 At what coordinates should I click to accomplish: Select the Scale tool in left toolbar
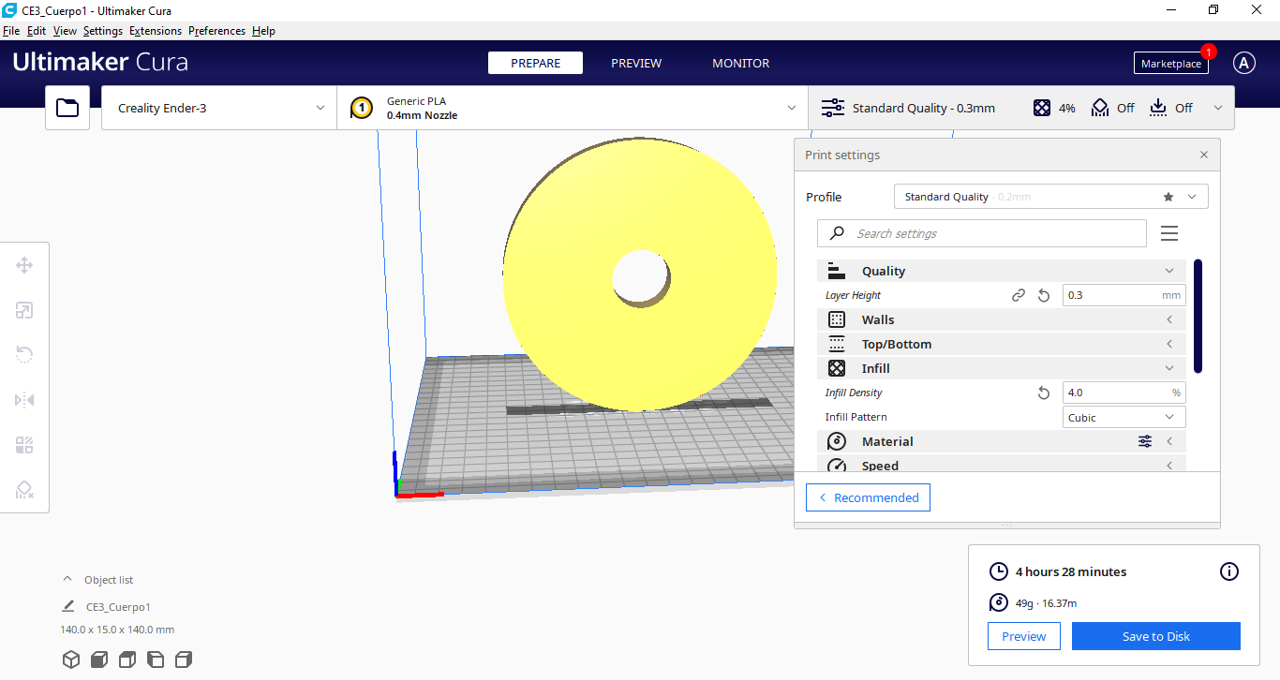coord(25,310)
